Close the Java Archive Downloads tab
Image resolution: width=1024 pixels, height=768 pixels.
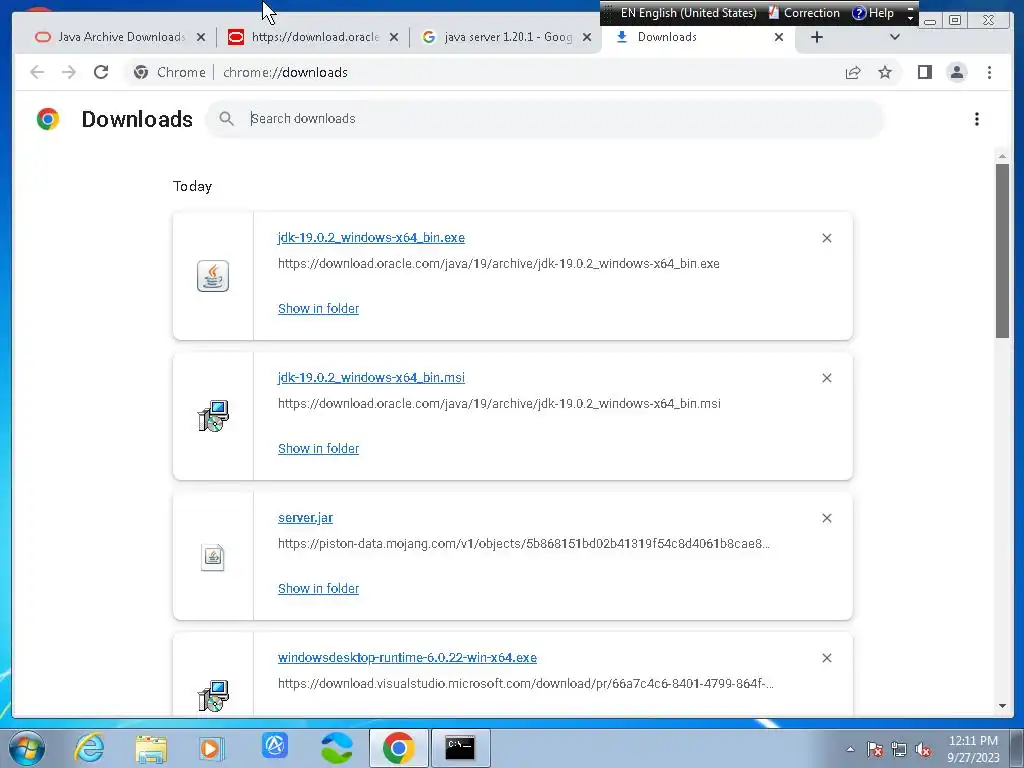point(201,37)
